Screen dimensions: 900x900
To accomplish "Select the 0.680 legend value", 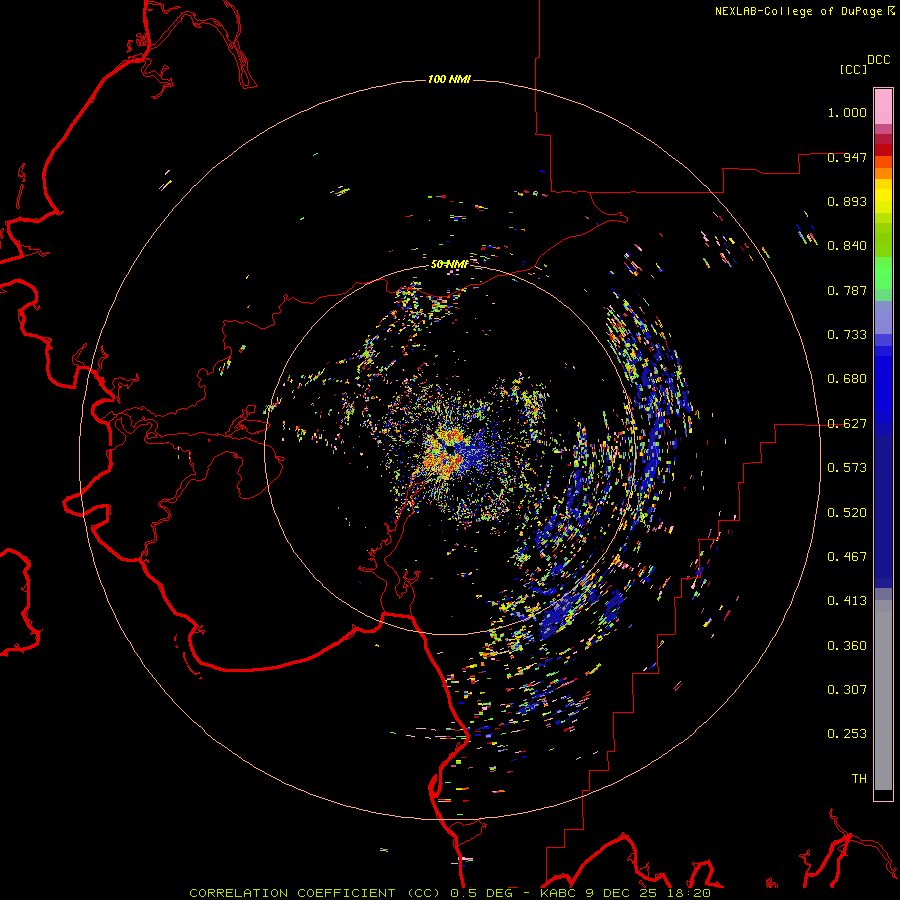I will pyautogui.click(x=847, y=379).
